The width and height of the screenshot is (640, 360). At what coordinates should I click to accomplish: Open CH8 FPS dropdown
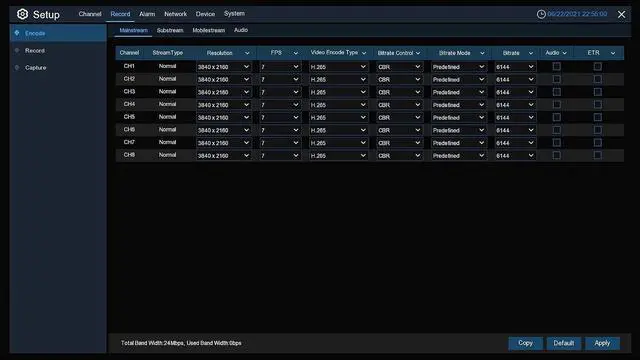[280, 156]
